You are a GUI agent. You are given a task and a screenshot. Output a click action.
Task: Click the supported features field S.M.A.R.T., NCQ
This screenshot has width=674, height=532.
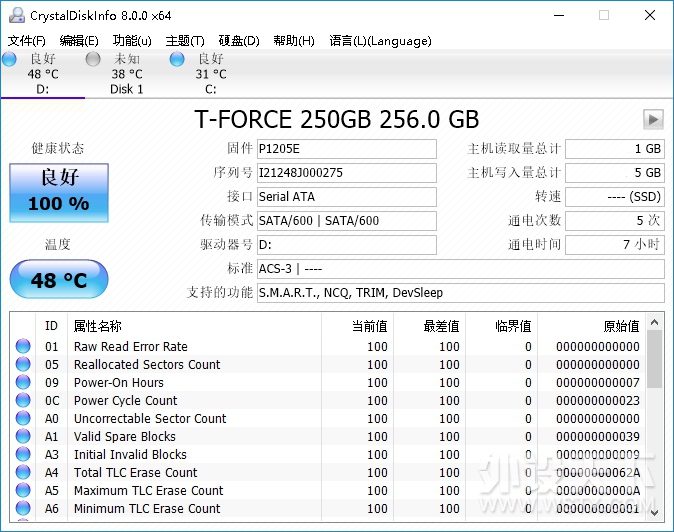(461, 293)
